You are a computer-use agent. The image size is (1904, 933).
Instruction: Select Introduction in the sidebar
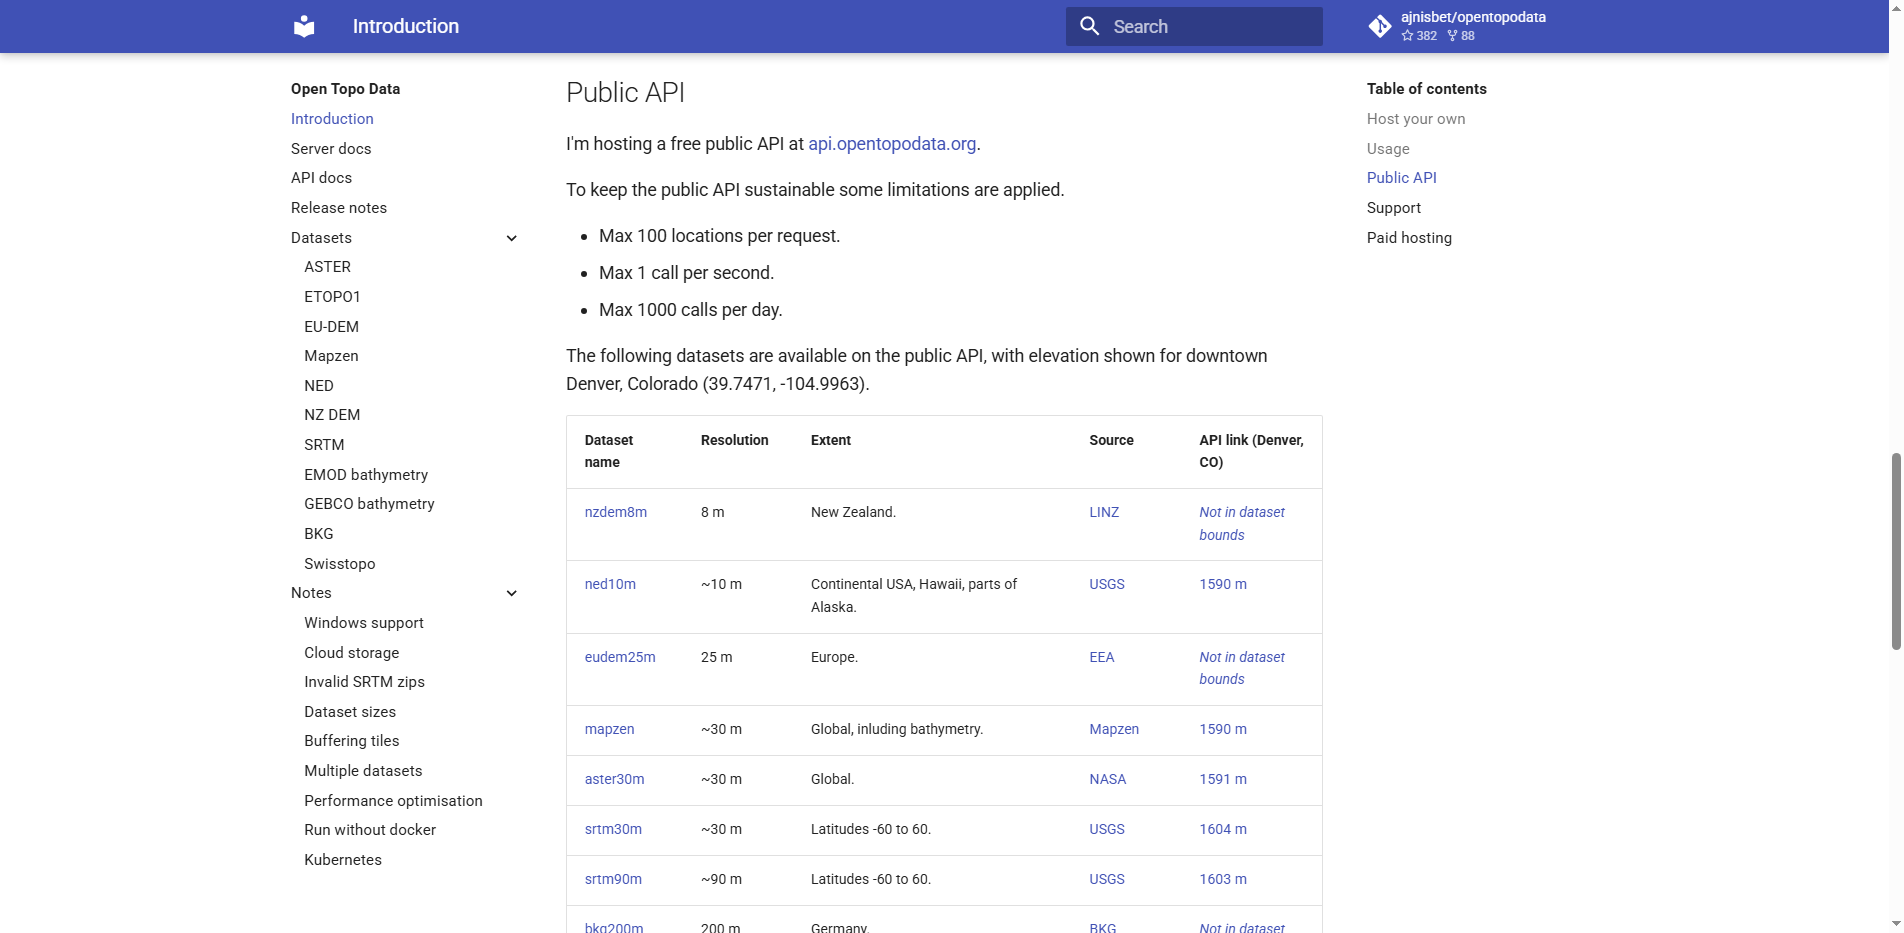332,119
